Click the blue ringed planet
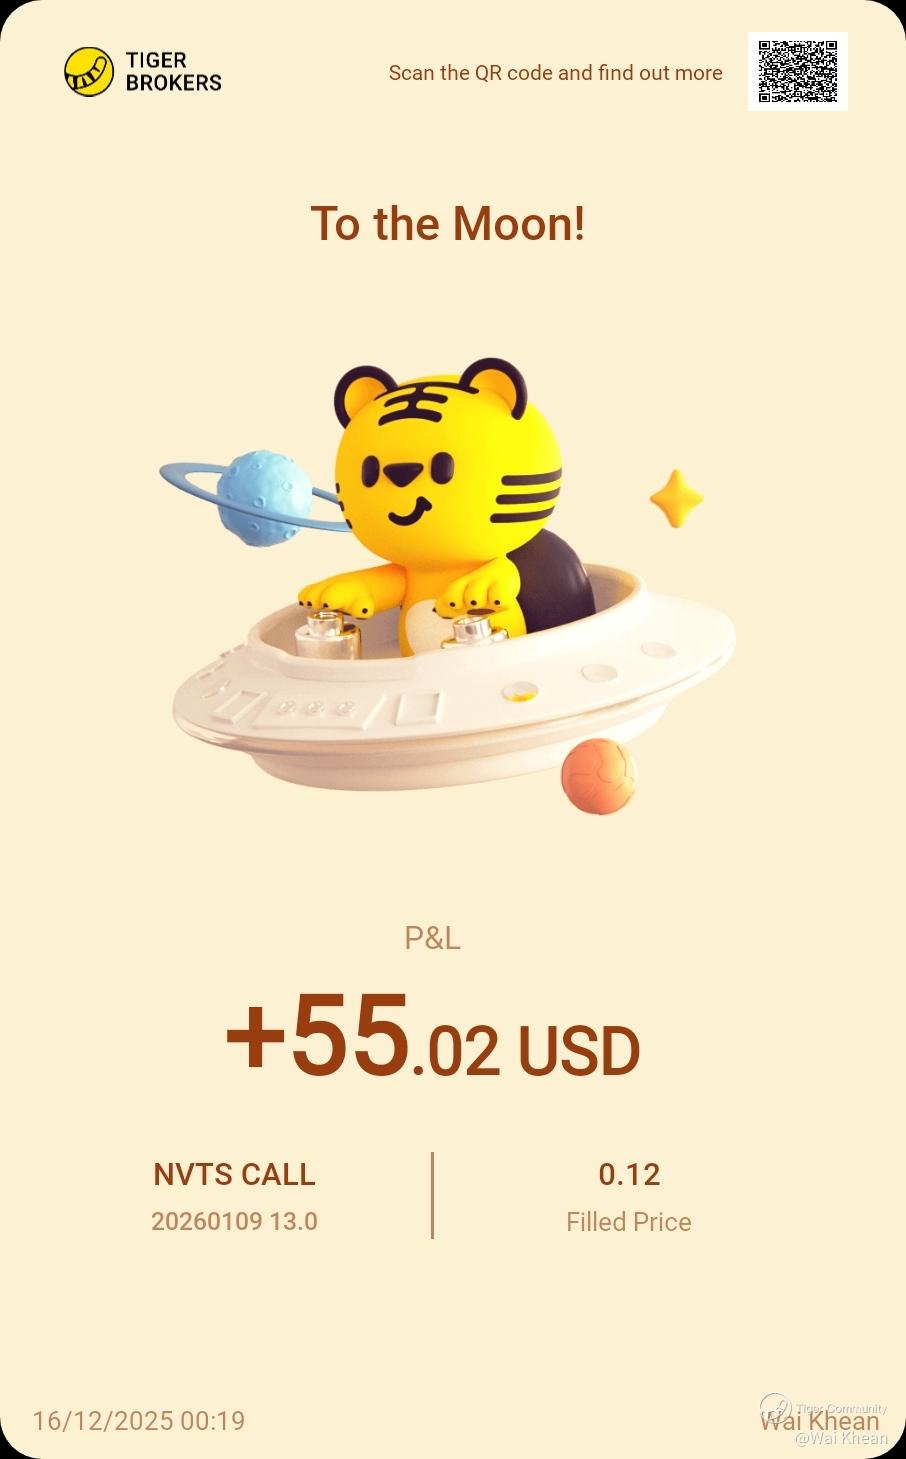 pos(256,498)
